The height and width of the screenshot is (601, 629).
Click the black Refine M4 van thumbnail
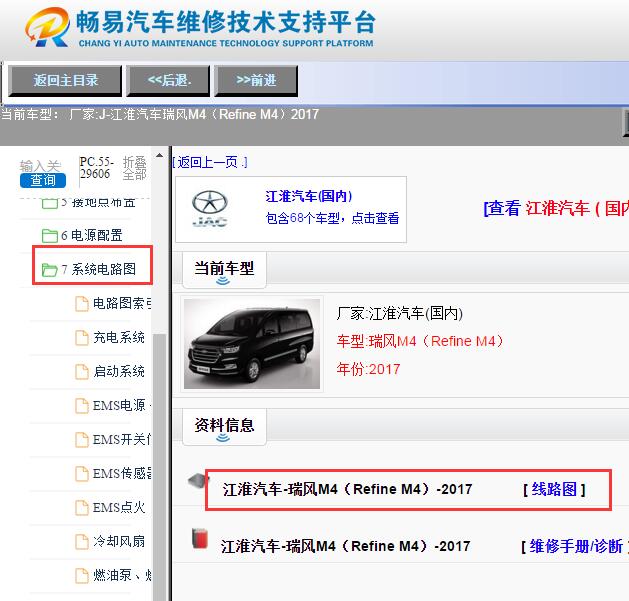coord(252,344)
